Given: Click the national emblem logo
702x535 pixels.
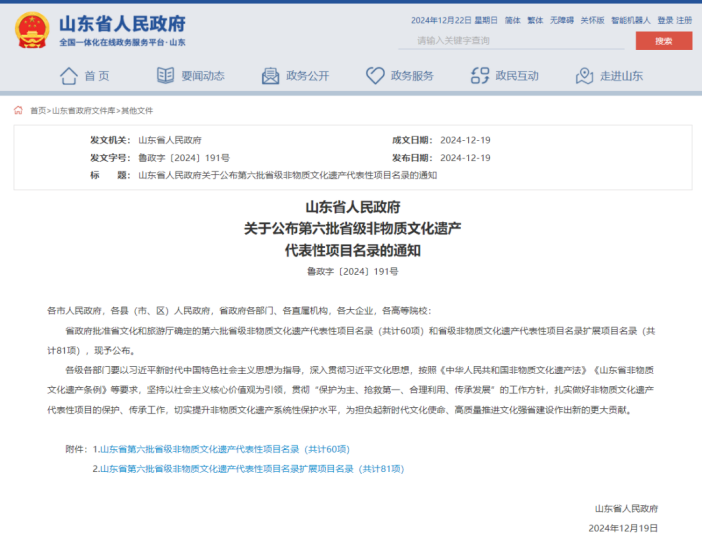Looking at the screenshot, I should [33, 30].
